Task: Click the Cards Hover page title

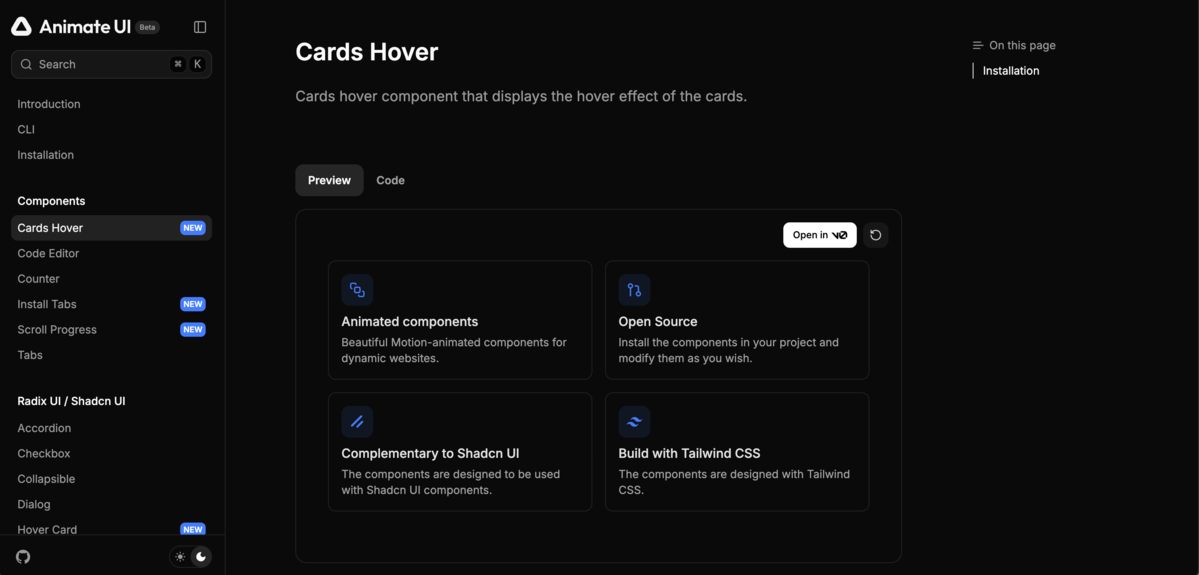Action: click(x=367, y=52)
